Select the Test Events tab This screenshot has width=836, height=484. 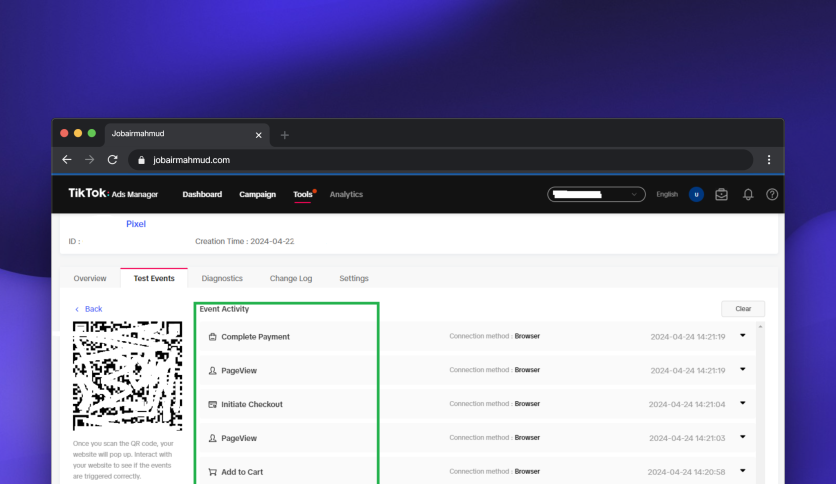pyautogui.click(x=154, y=278)
